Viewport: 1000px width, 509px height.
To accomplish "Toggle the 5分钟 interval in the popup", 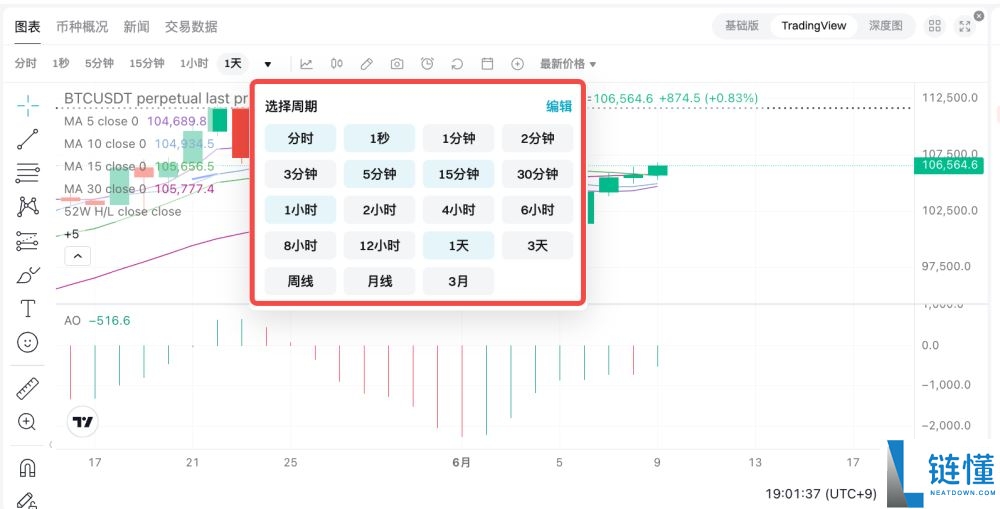I will pos(379,174).
